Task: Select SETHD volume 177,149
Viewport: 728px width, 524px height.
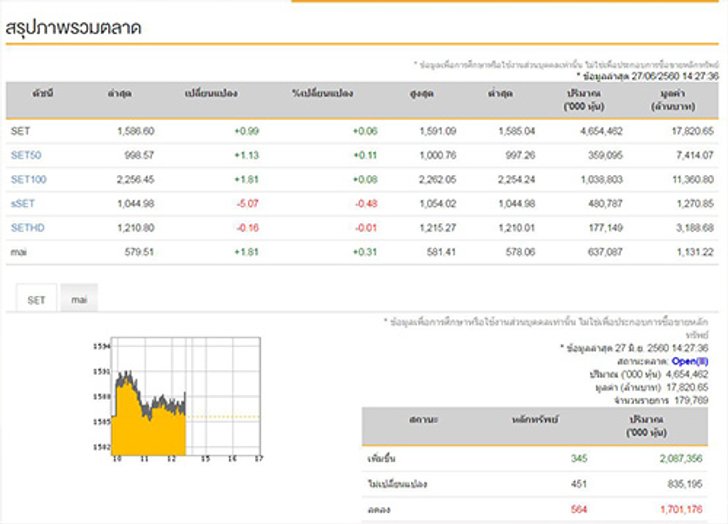Action: [x=605, y=227]
